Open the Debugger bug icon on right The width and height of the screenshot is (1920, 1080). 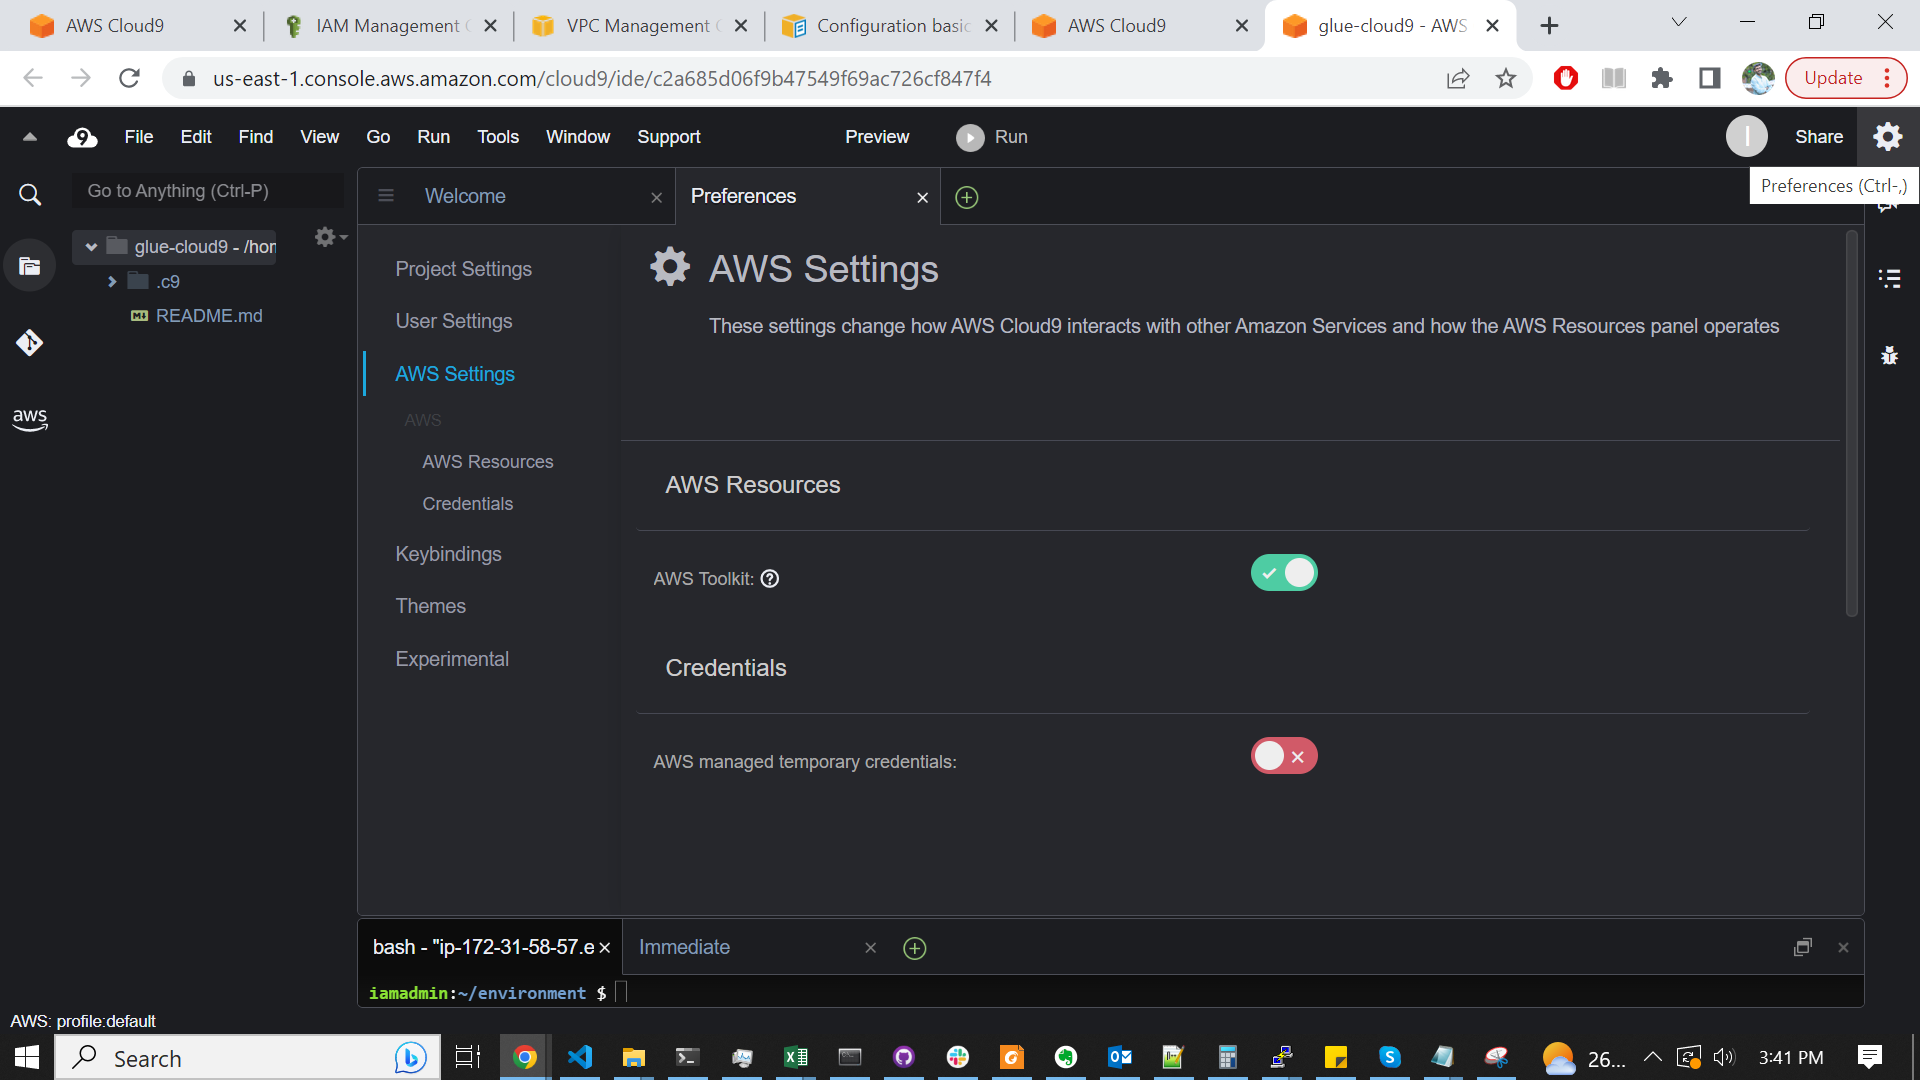1890,355
